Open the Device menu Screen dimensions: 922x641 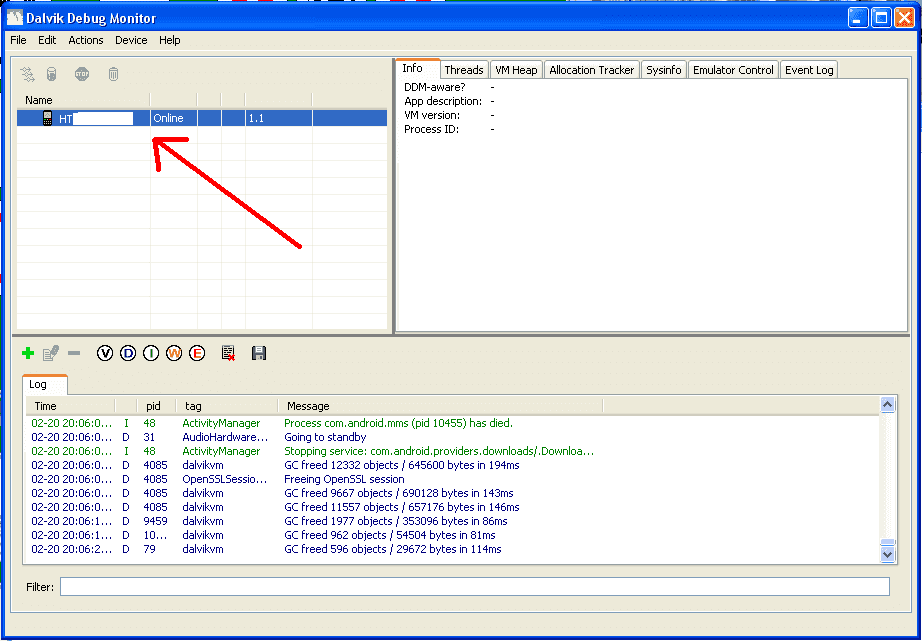click(x=131, y=40)
